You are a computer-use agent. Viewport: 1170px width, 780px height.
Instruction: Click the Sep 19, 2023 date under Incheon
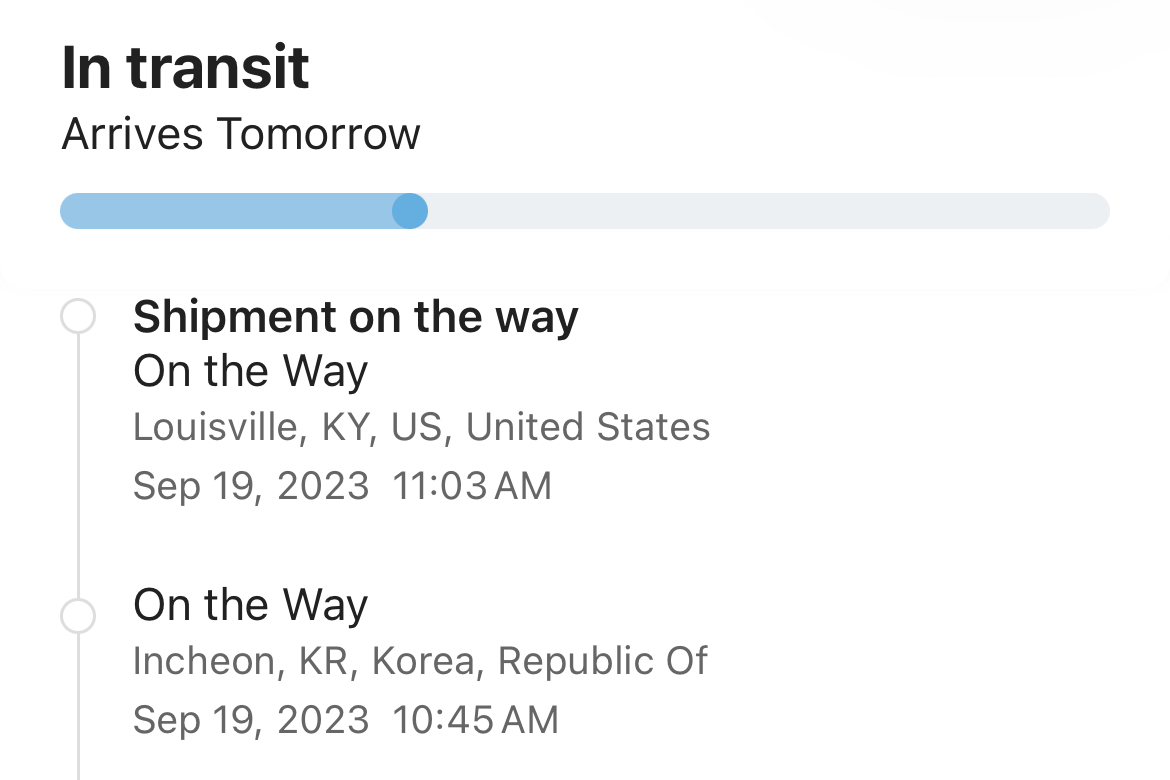[x=251, y=720]
